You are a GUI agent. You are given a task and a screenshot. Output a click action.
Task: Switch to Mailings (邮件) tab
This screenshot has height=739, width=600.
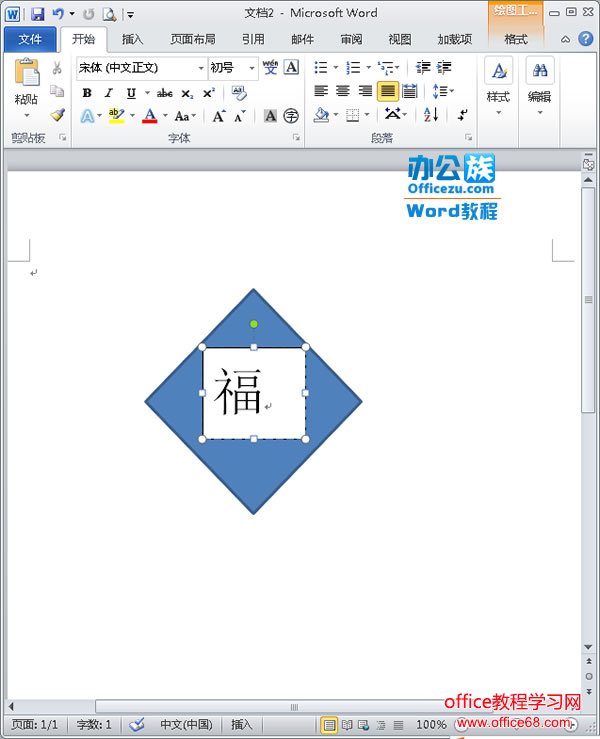[x=303, y=39]
